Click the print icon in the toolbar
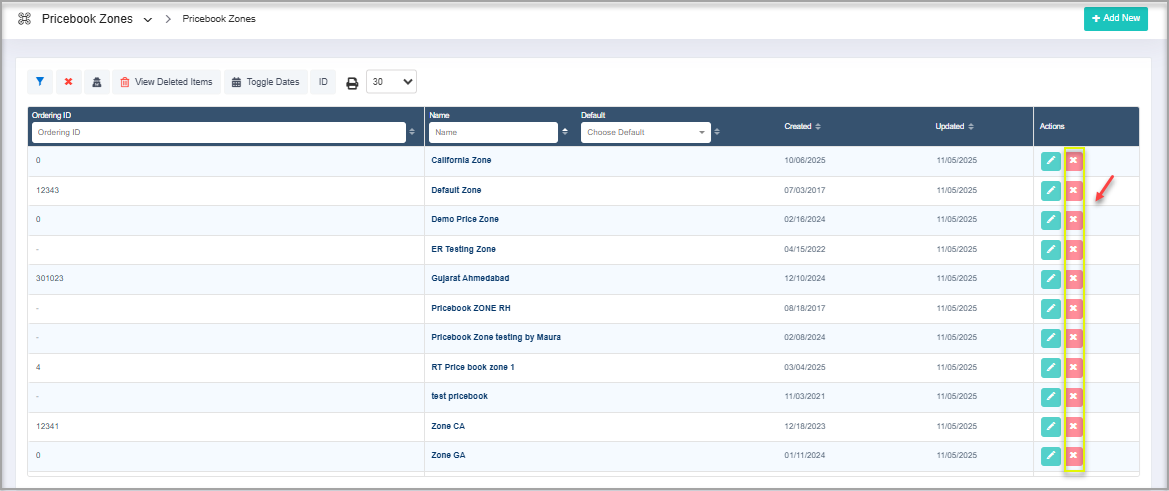1169x491 pixels. point(352,83)
